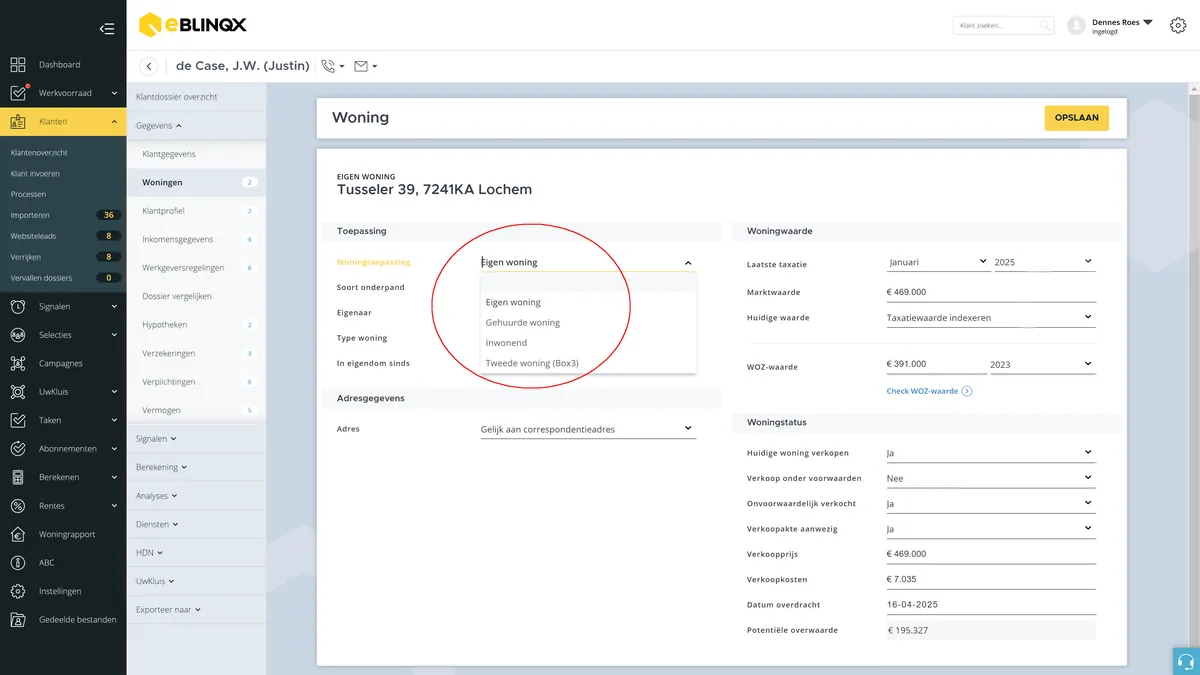Click the OPSLAAN button
This screenshot has width=1200, height=675.
1076,118
